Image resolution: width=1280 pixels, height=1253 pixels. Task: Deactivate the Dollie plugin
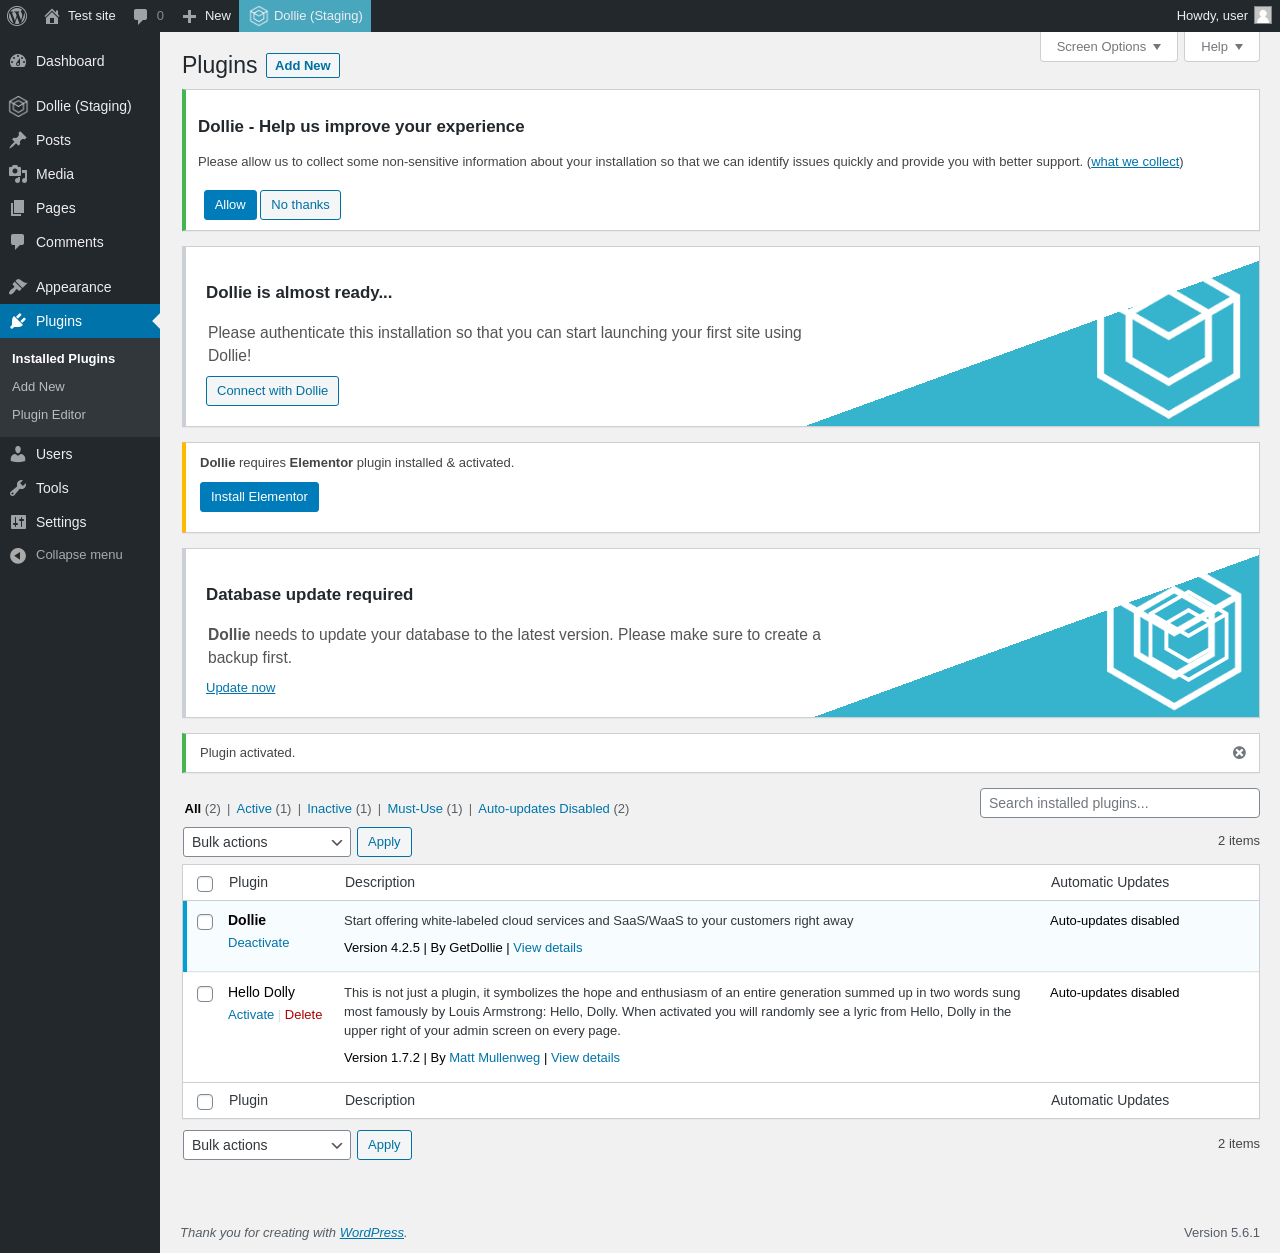point(258,943)
